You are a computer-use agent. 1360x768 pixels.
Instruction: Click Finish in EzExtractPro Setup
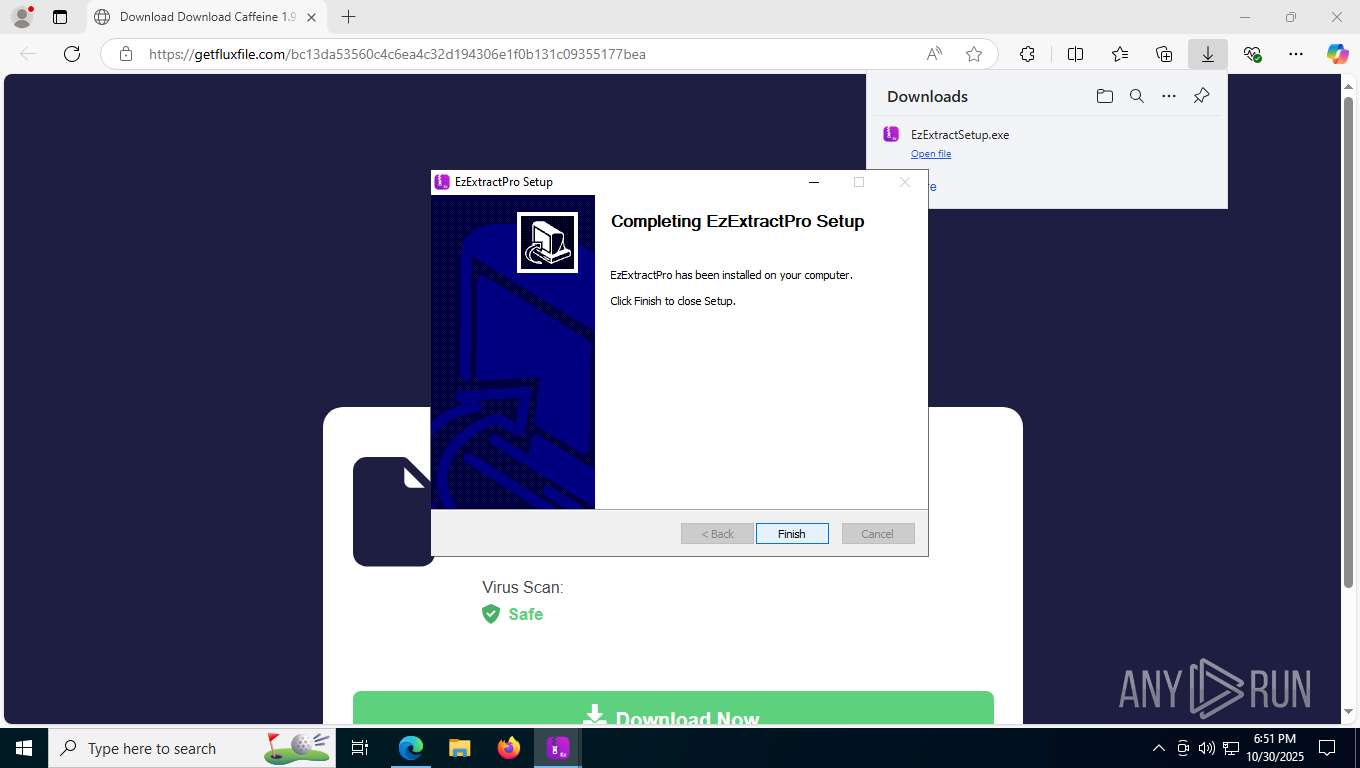point(792,534)
